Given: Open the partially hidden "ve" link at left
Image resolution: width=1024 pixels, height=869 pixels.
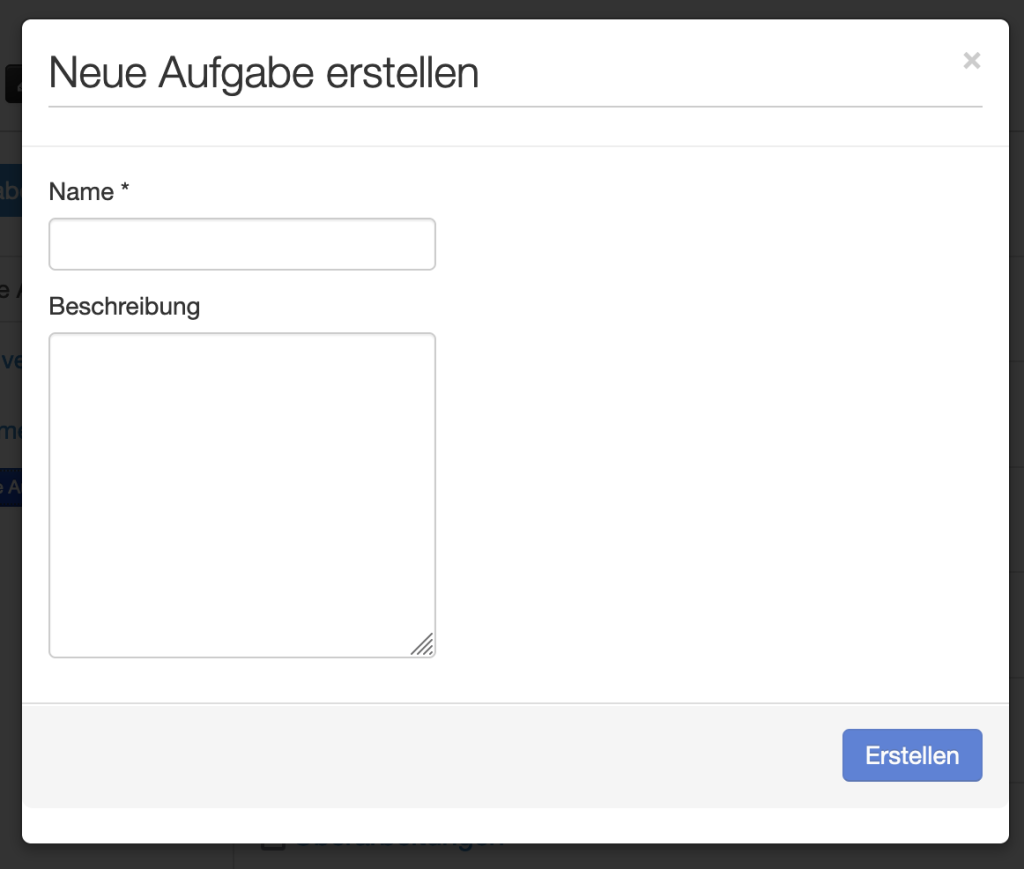Looking at the screenshot, I should coord(10,360).
